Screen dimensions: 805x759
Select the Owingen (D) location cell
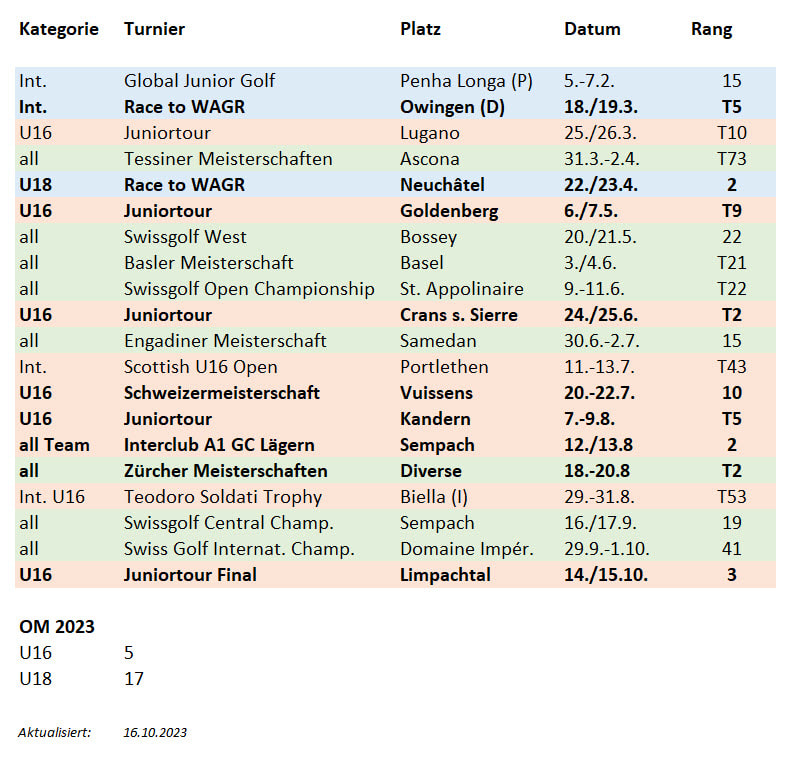(452, 107)
